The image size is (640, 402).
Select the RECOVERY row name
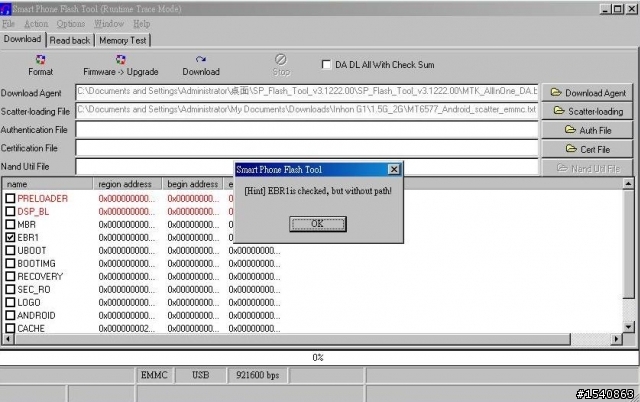click(x=40, y=276)
